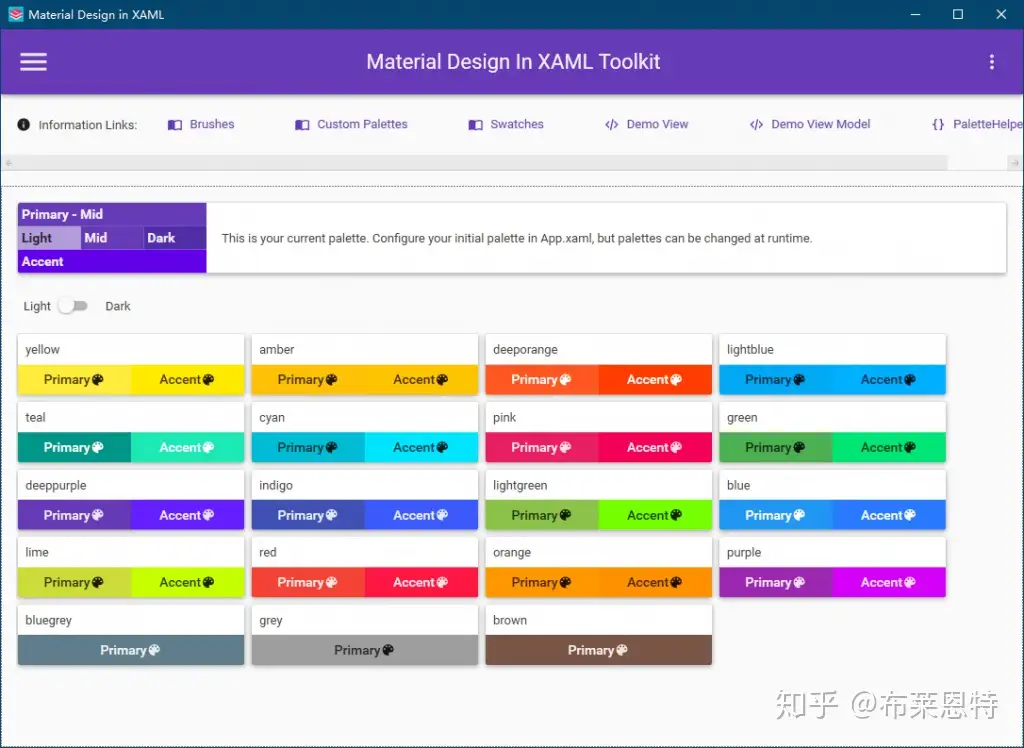Apply brown Primary color
The image size is (1024, 748).
(x=599, y=651)
